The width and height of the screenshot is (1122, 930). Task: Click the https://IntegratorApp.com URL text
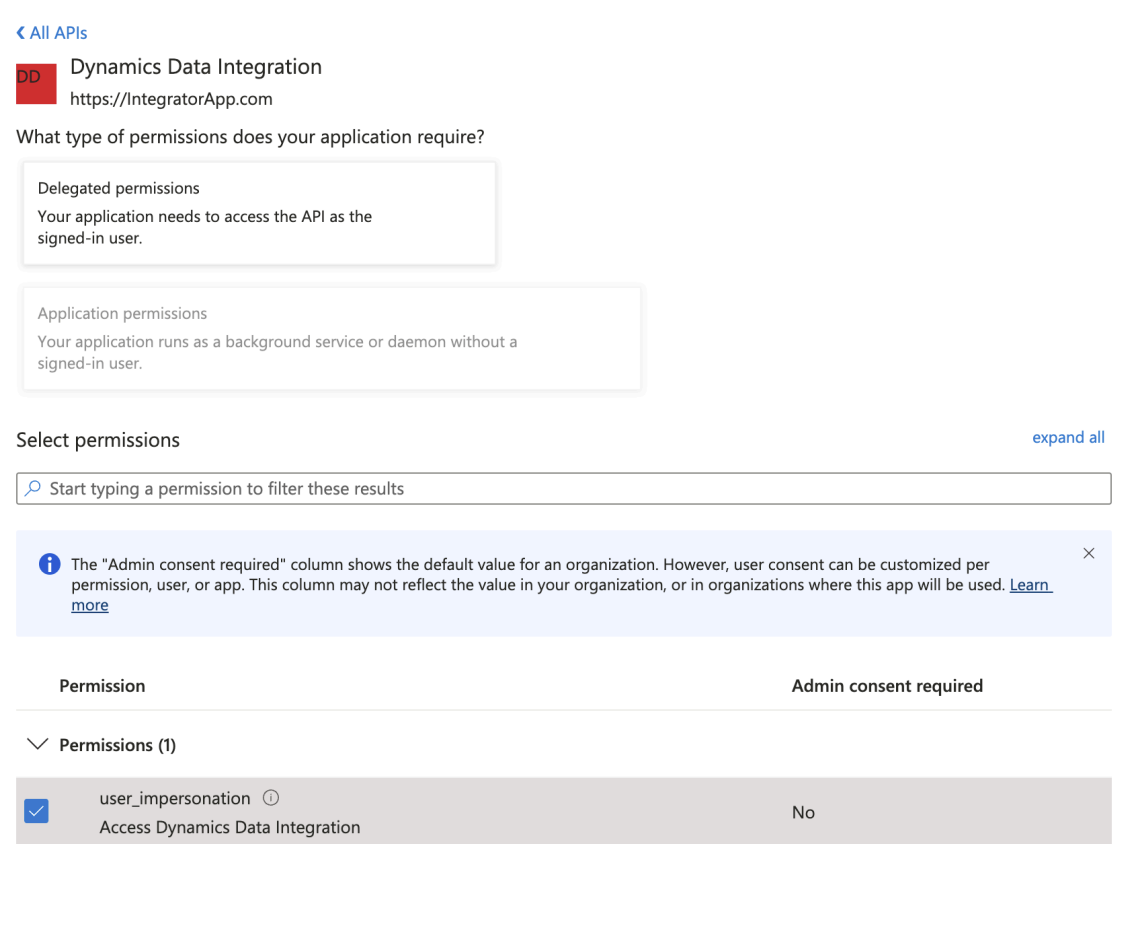click(172, 99)
